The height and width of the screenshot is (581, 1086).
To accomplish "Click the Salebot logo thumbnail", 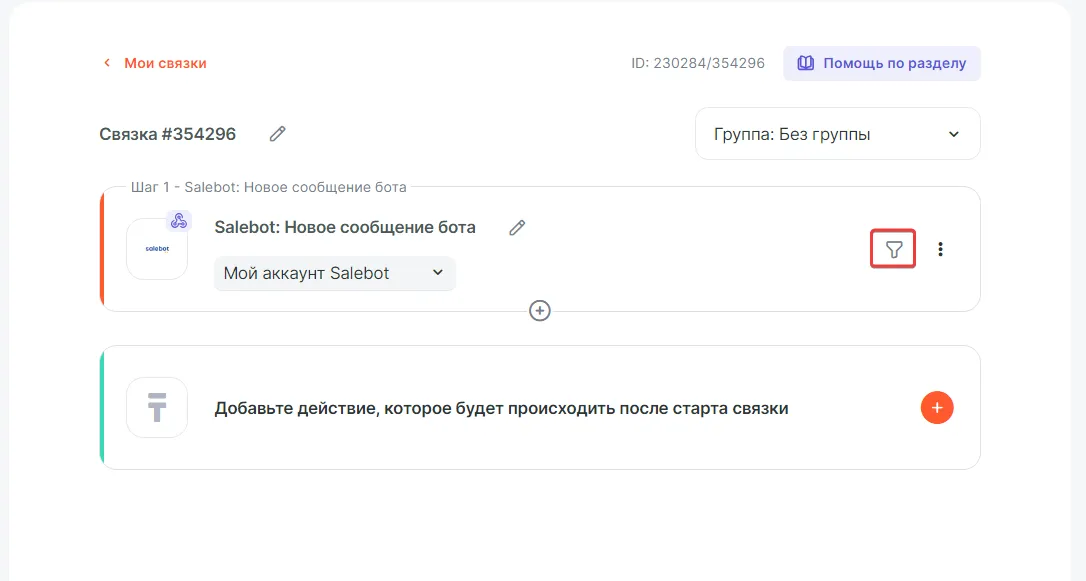I will click(157, 249).
